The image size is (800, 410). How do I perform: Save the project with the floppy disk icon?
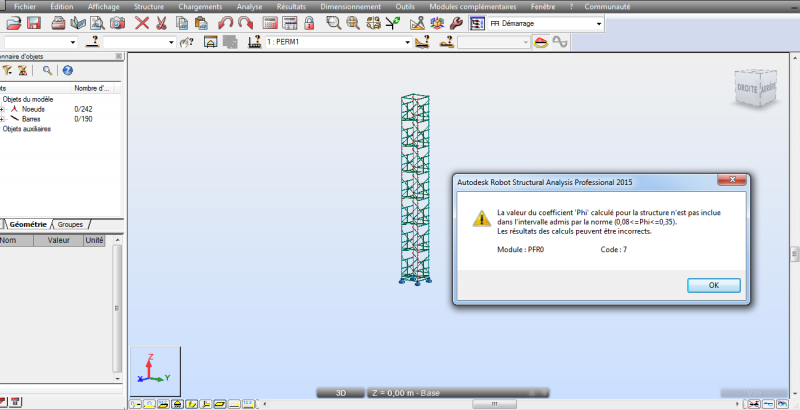click(x=34, y=23)
